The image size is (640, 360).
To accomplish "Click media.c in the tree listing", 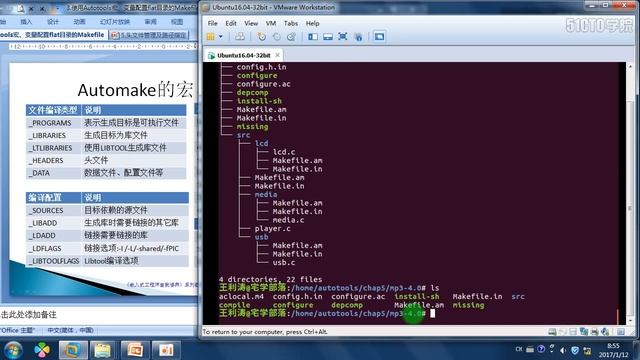I will [288, 220].
